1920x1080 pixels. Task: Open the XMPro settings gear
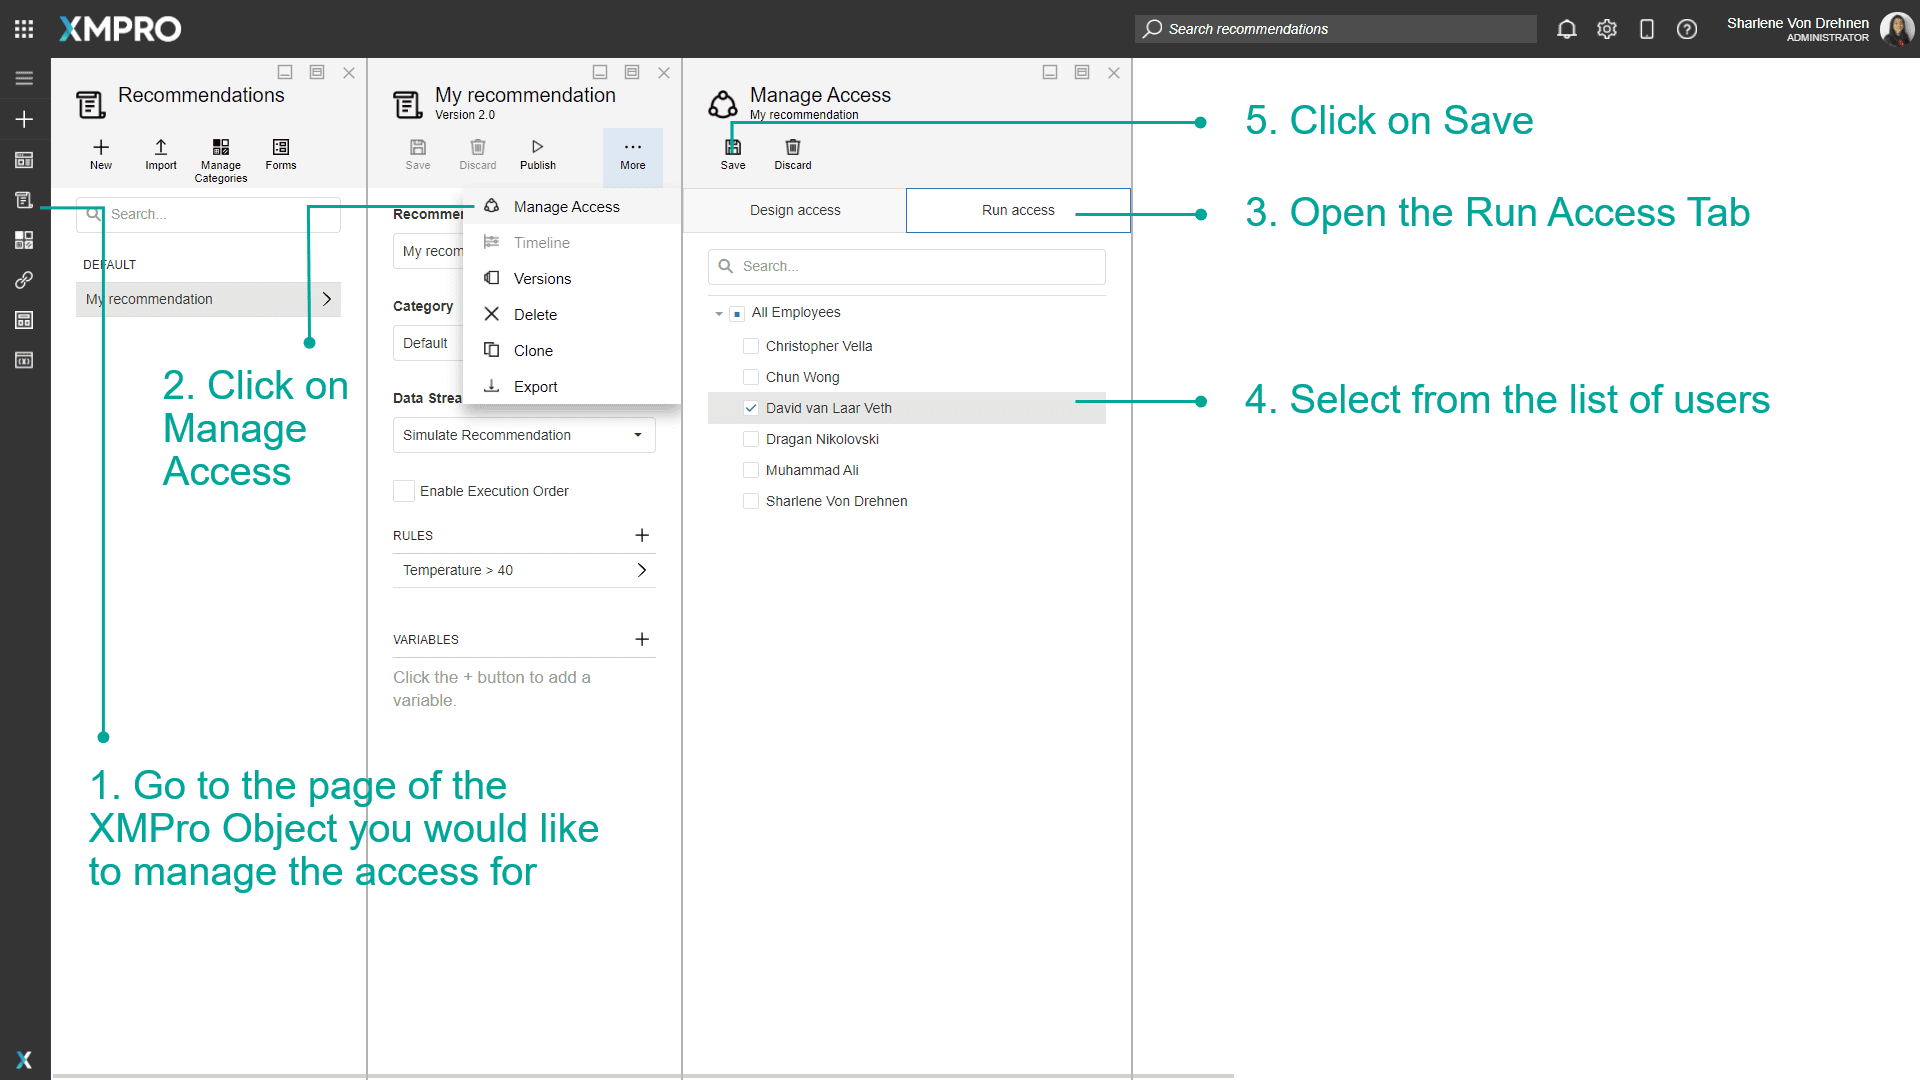[1607, 29]
